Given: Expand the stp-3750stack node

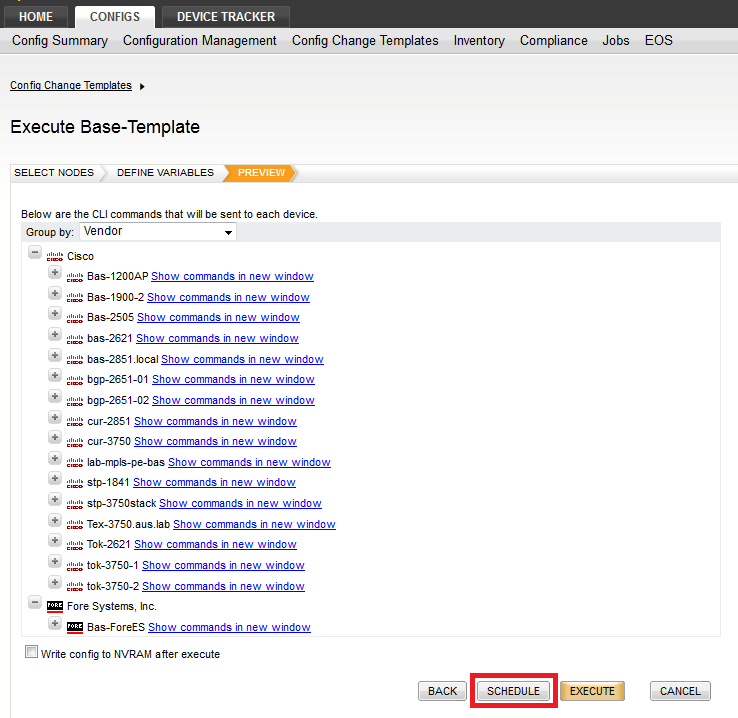Looking at the screenshot, I should tap(55, 499).
